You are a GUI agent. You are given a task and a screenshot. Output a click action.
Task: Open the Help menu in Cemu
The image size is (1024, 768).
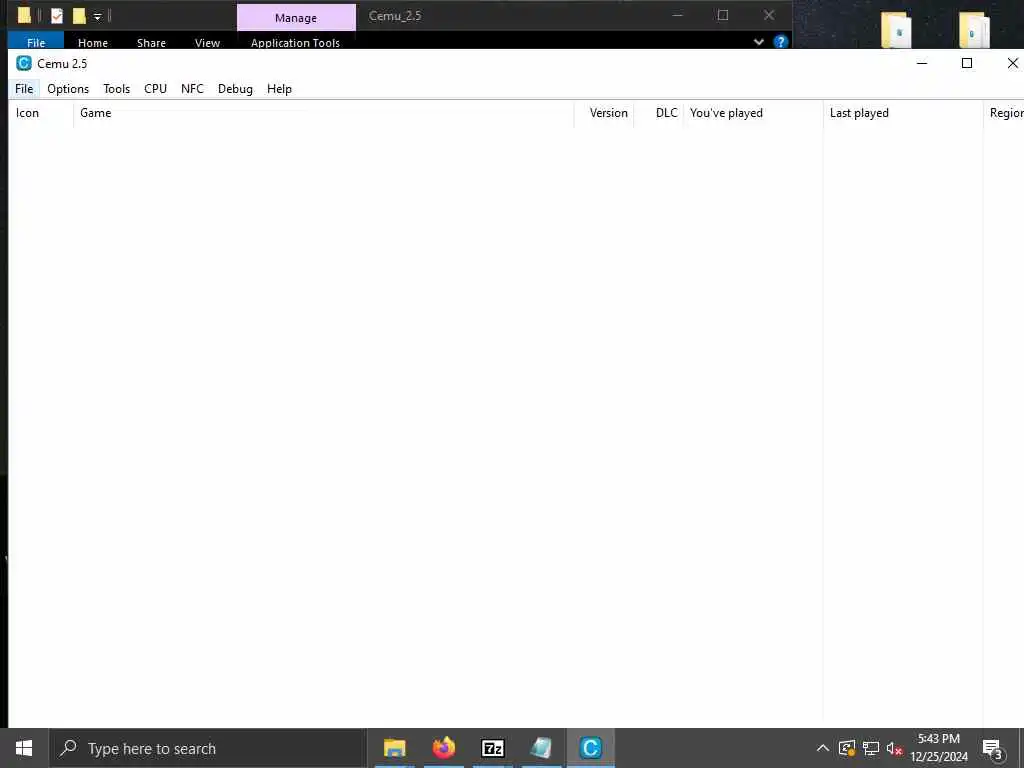click(x=279, y=89)
